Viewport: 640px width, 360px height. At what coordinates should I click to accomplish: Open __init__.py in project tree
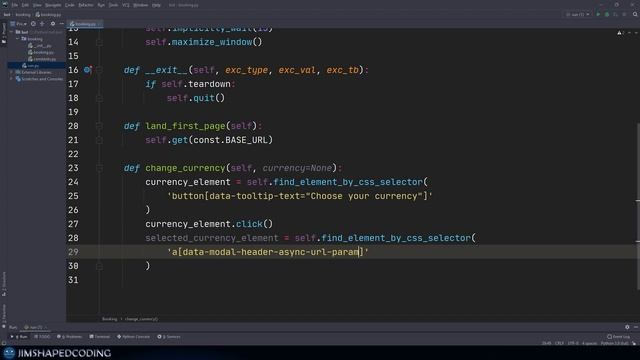pyautogui.click(x=40, y=46)
